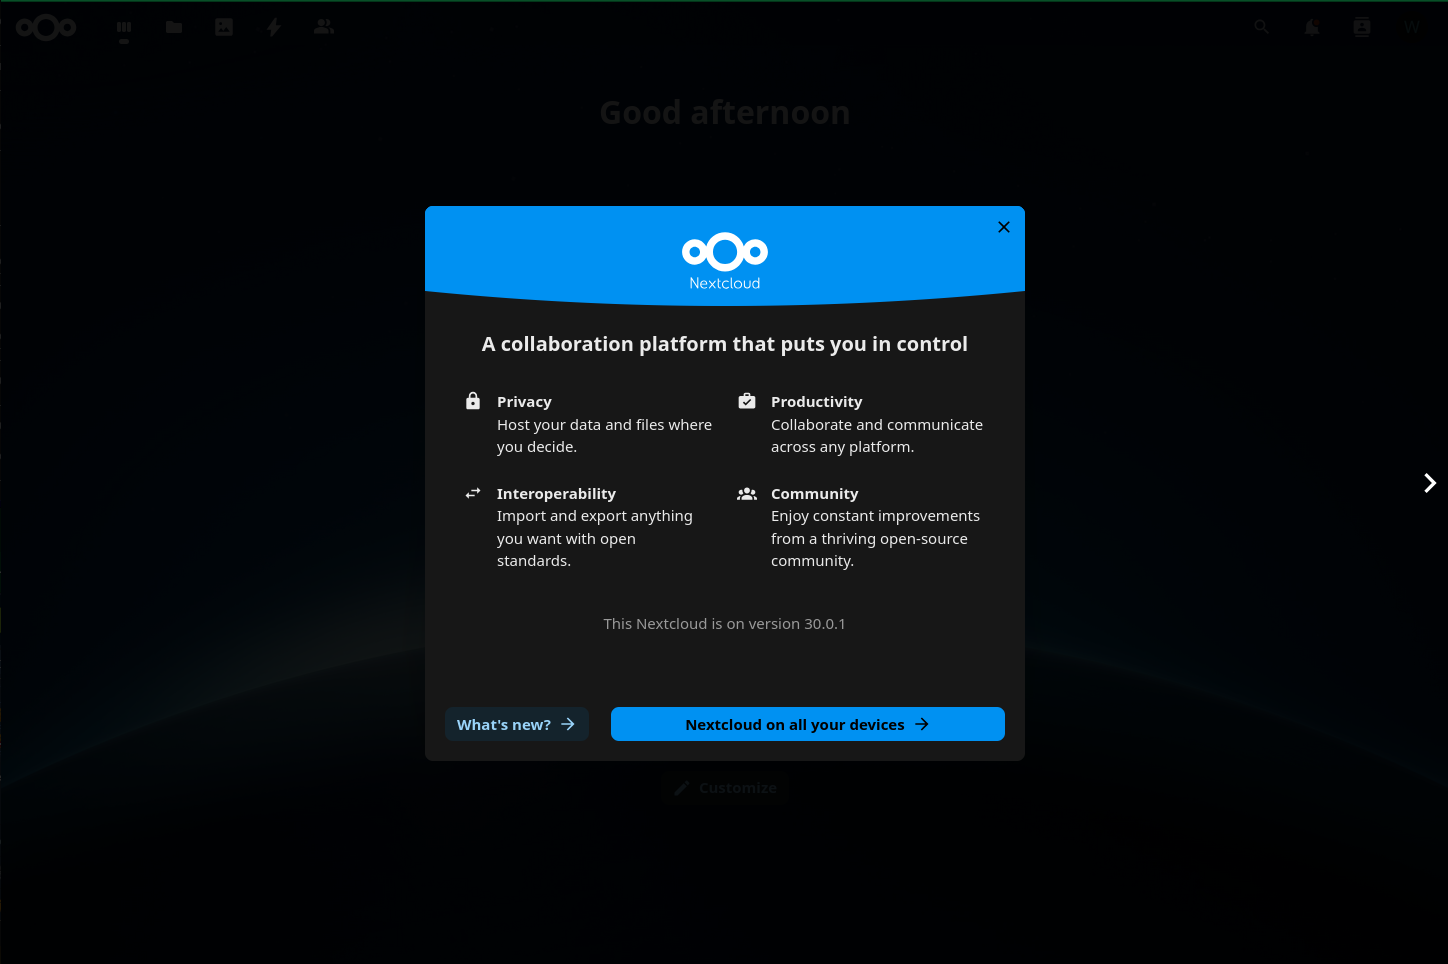Image resolution: width=1448 pixels, height=964 pixels.
Task: Open the notifications bell
Action: [x=1312, y=28]
